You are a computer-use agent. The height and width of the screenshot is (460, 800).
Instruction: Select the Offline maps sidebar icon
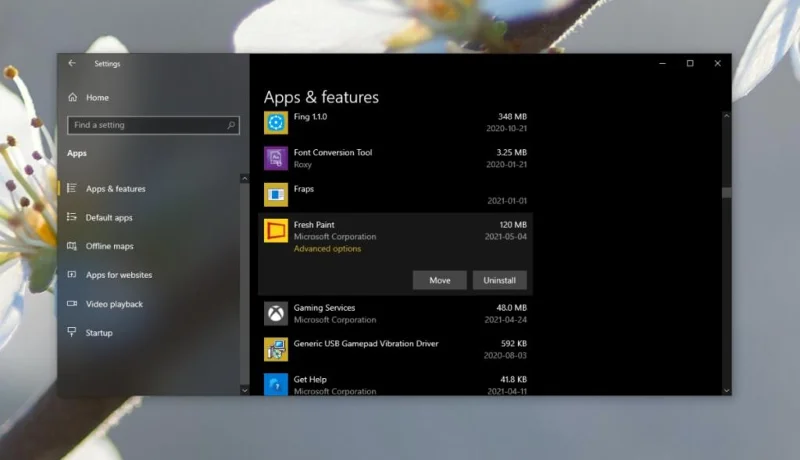tap(72, 246)
